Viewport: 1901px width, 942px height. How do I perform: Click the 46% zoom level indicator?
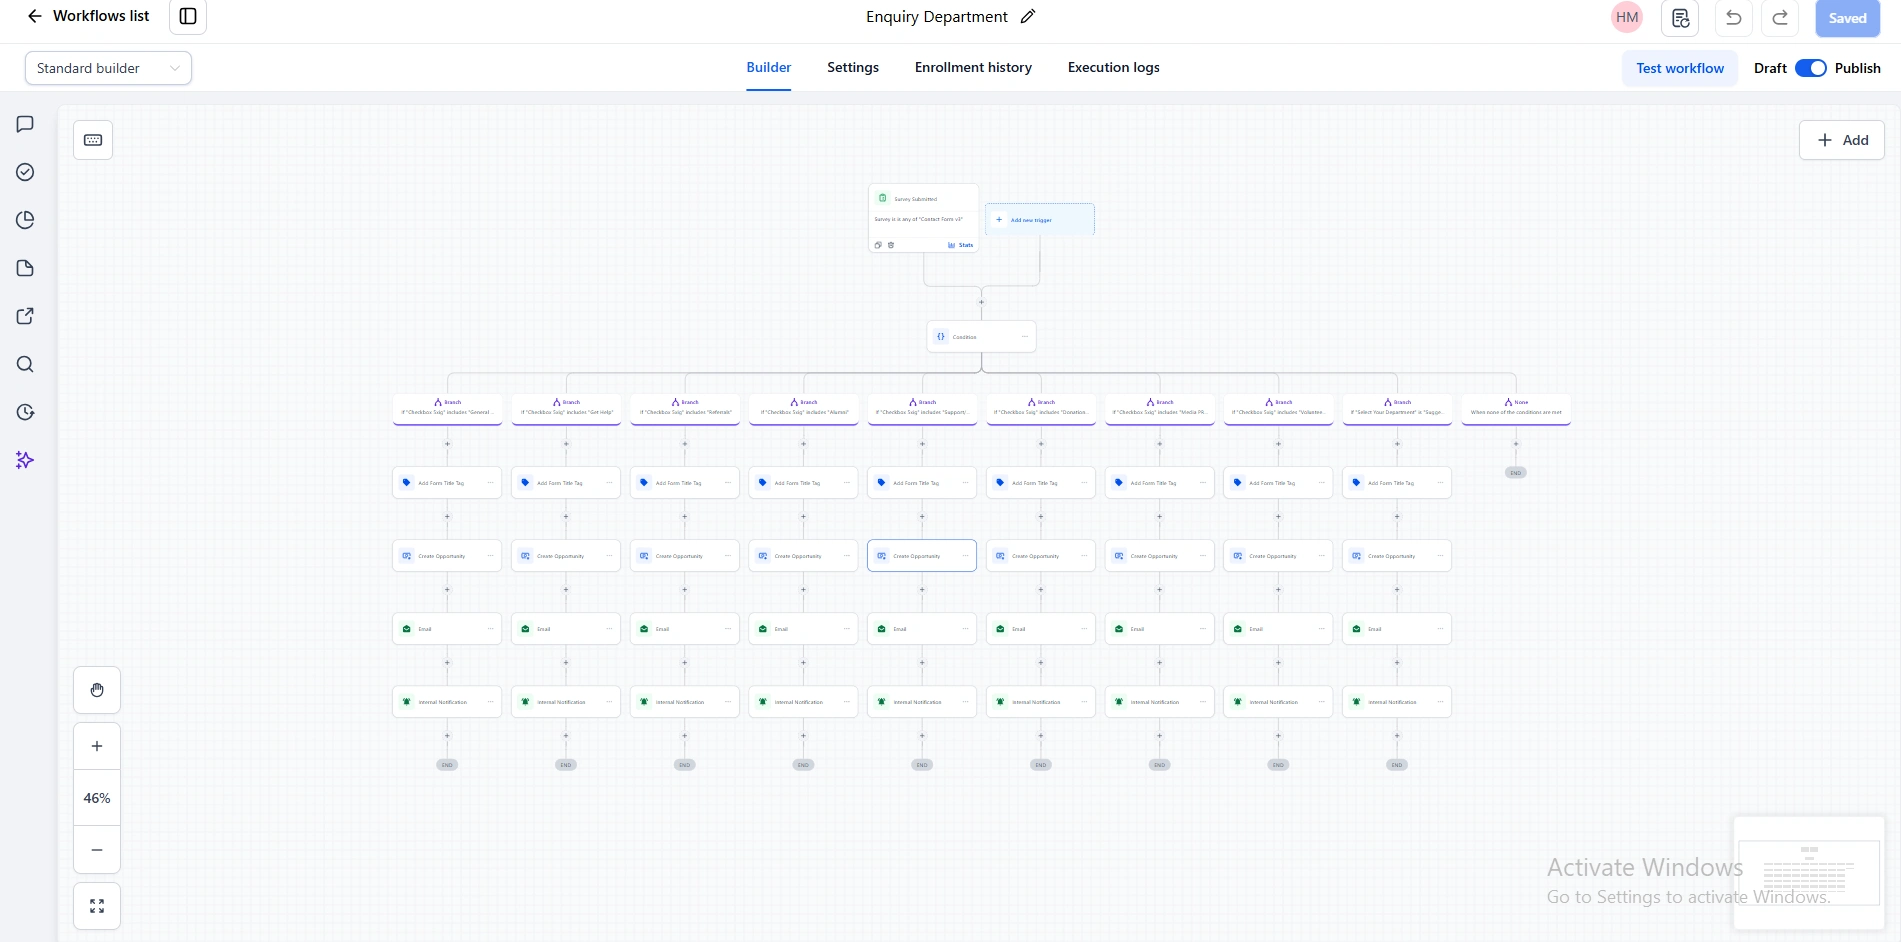coord(97,798)
